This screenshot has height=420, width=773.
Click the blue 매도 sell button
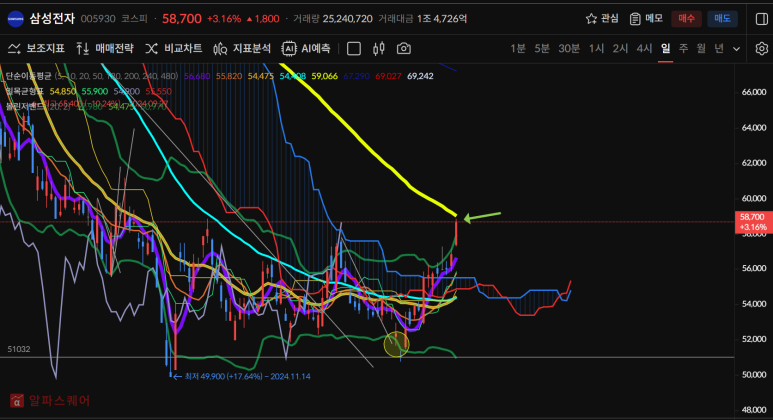point(722,19)
